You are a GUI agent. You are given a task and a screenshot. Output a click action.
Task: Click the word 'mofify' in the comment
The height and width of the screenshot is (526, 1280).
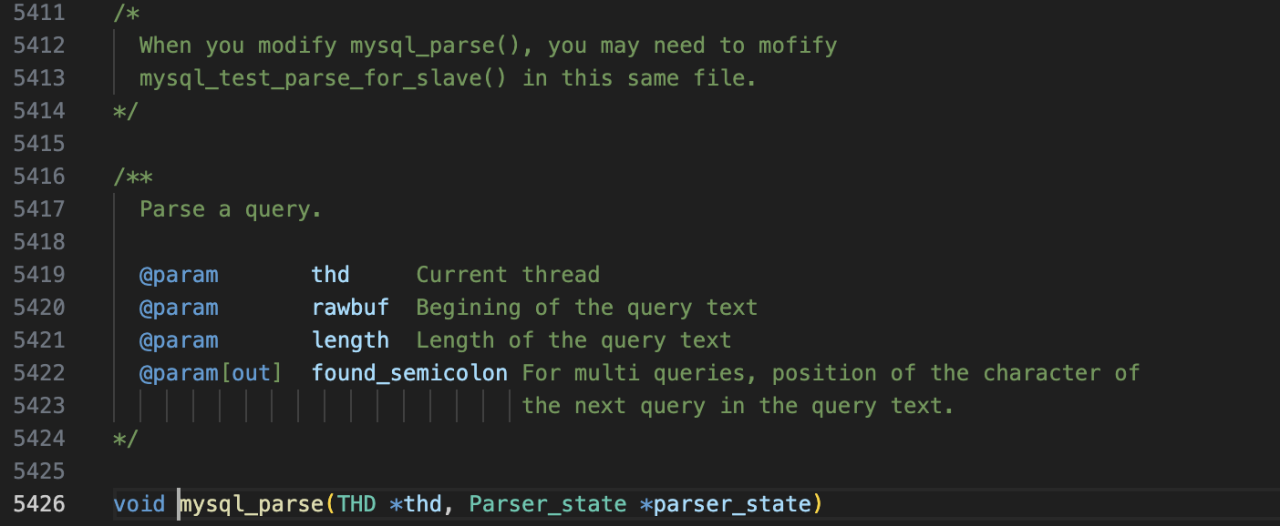tap(797, 45)
